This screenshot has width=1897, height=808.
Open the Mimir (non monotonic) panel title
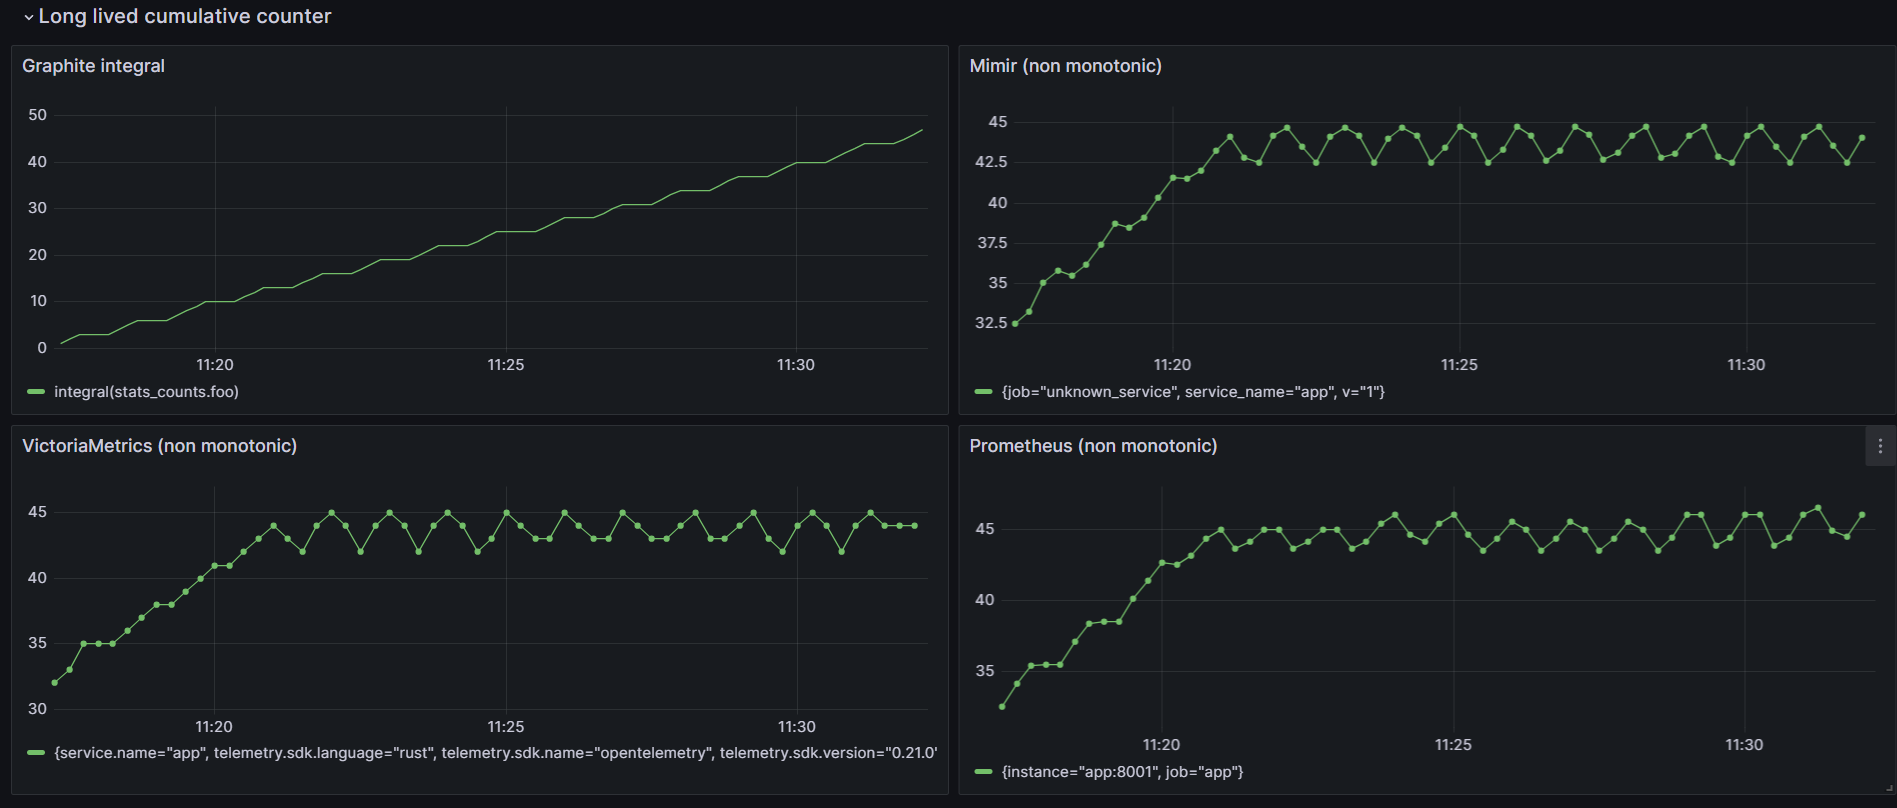tap(1065, 66)
